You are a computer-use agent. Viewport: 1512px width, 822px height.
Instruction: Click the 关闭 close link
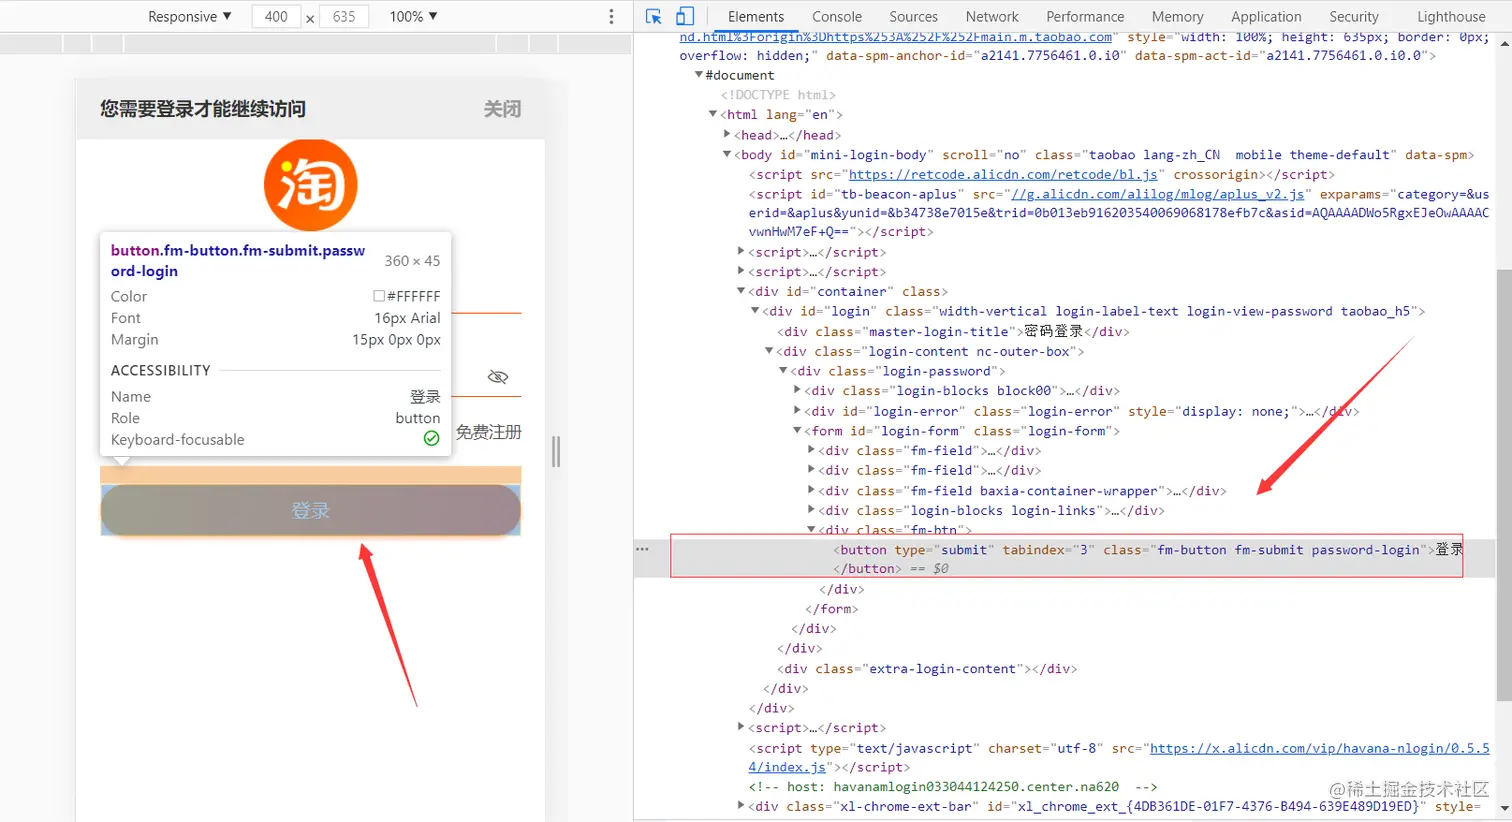coord(502,109)
